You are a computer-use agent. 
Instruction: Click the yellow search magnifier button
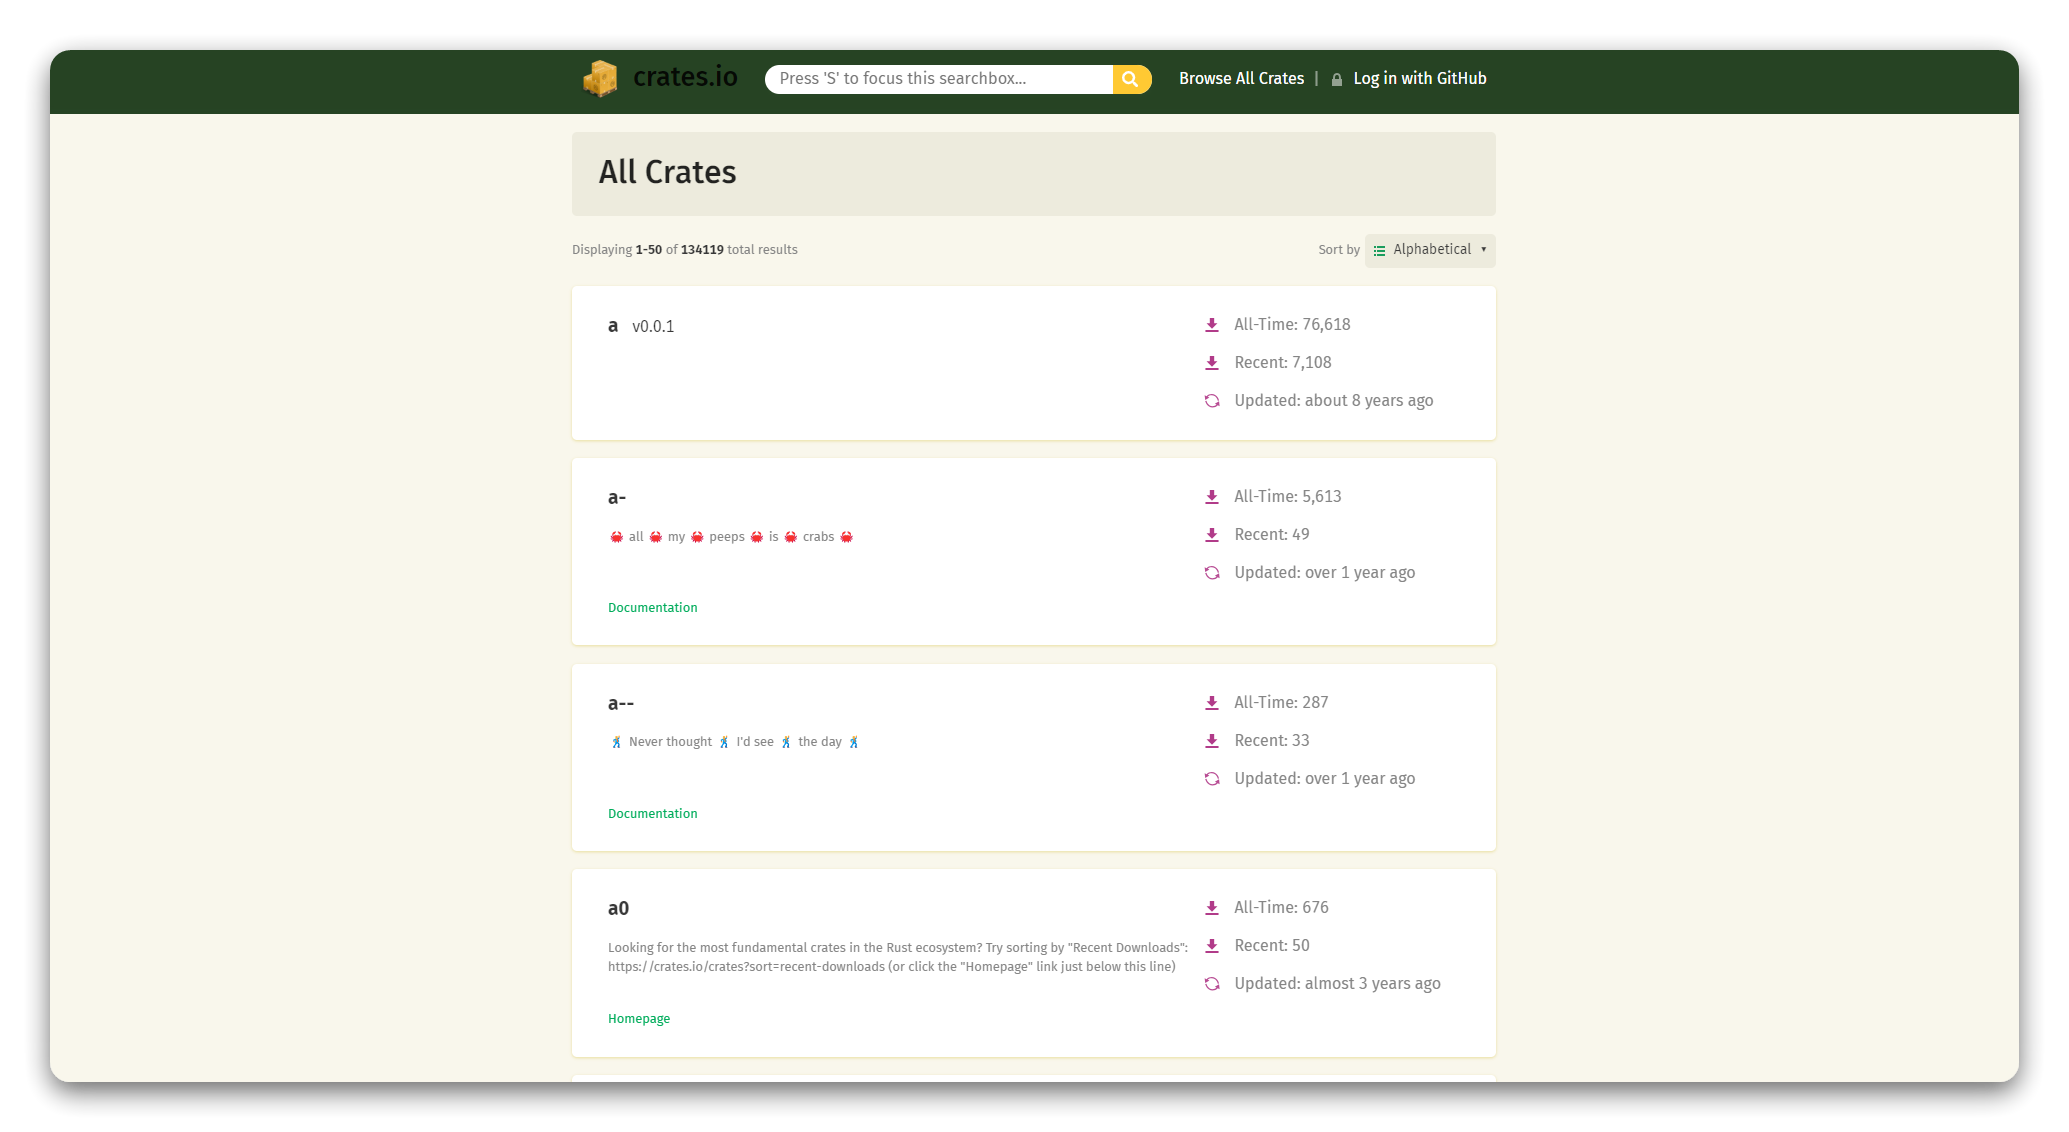(x=1131, y=79)
